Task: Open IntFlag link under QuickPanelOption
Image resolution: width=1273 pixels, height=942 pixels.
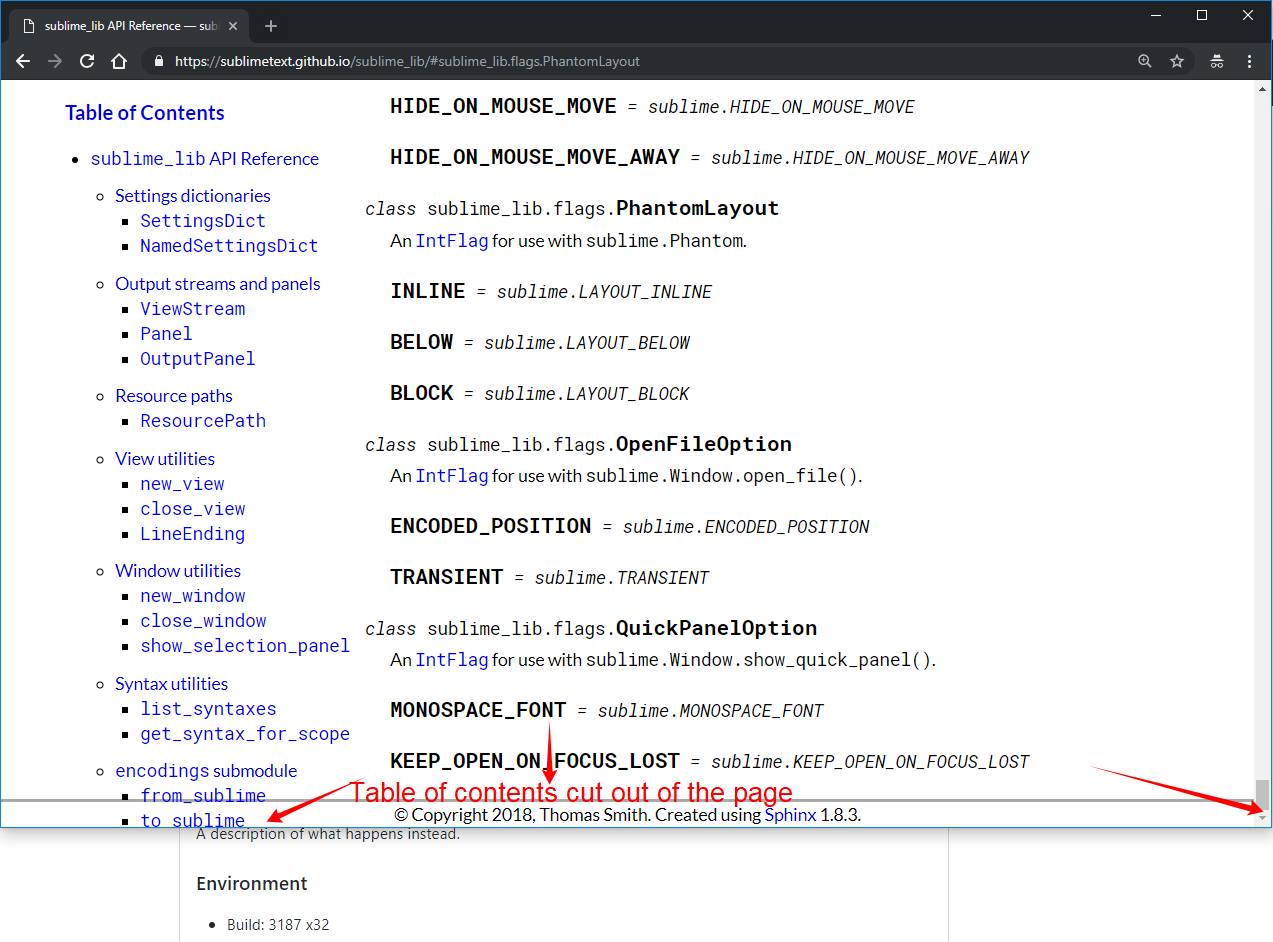Action: (452, 660)
